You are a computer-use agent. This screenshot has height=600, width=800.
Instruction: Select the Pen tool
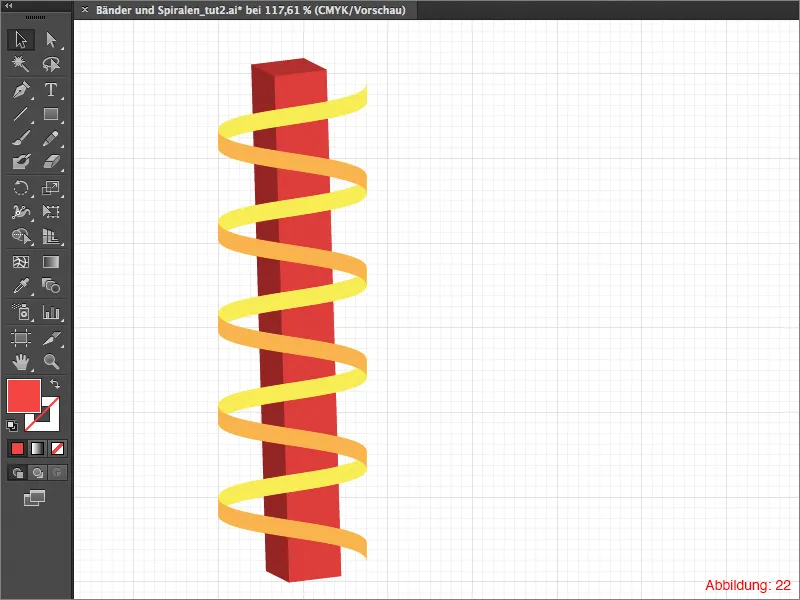20,89
